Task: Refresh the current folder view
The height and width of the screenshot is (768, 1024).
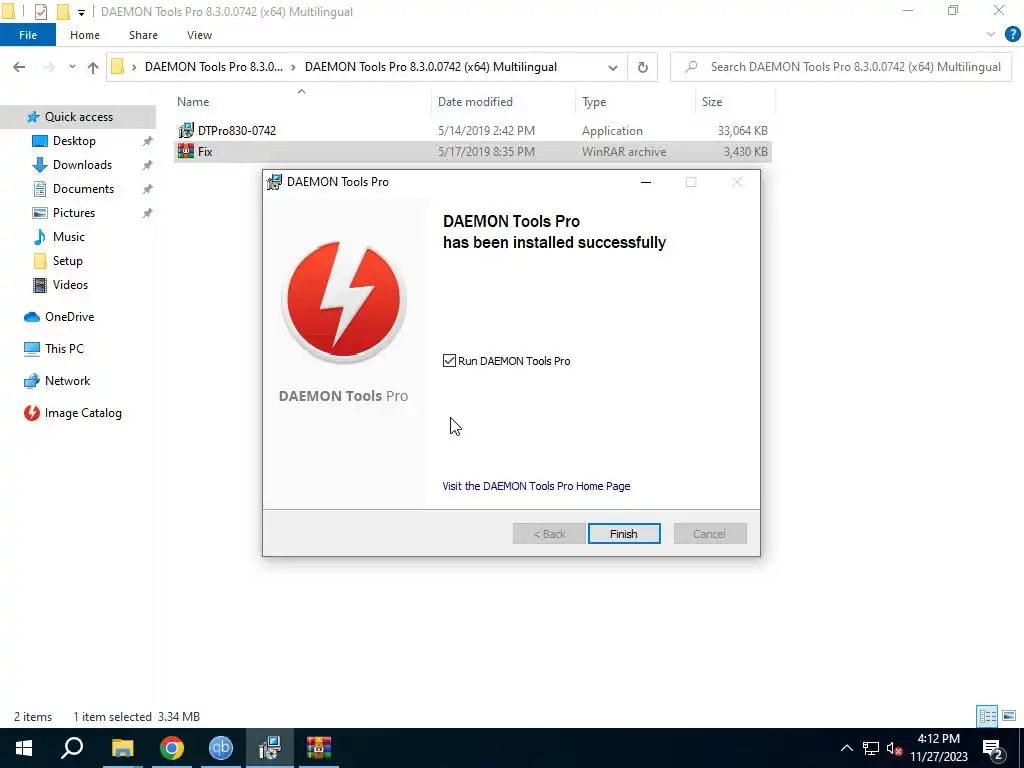Action: tap(643, 67)
